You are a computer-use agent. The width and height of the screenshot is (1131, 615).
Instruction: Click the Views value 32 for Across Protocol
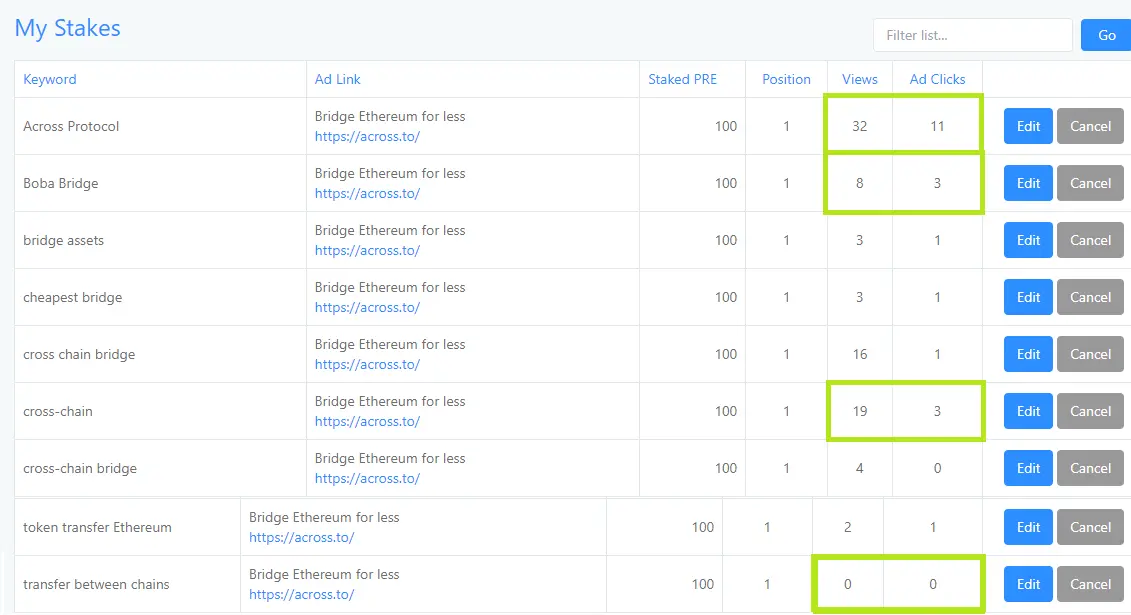click(x=860, y=126)
